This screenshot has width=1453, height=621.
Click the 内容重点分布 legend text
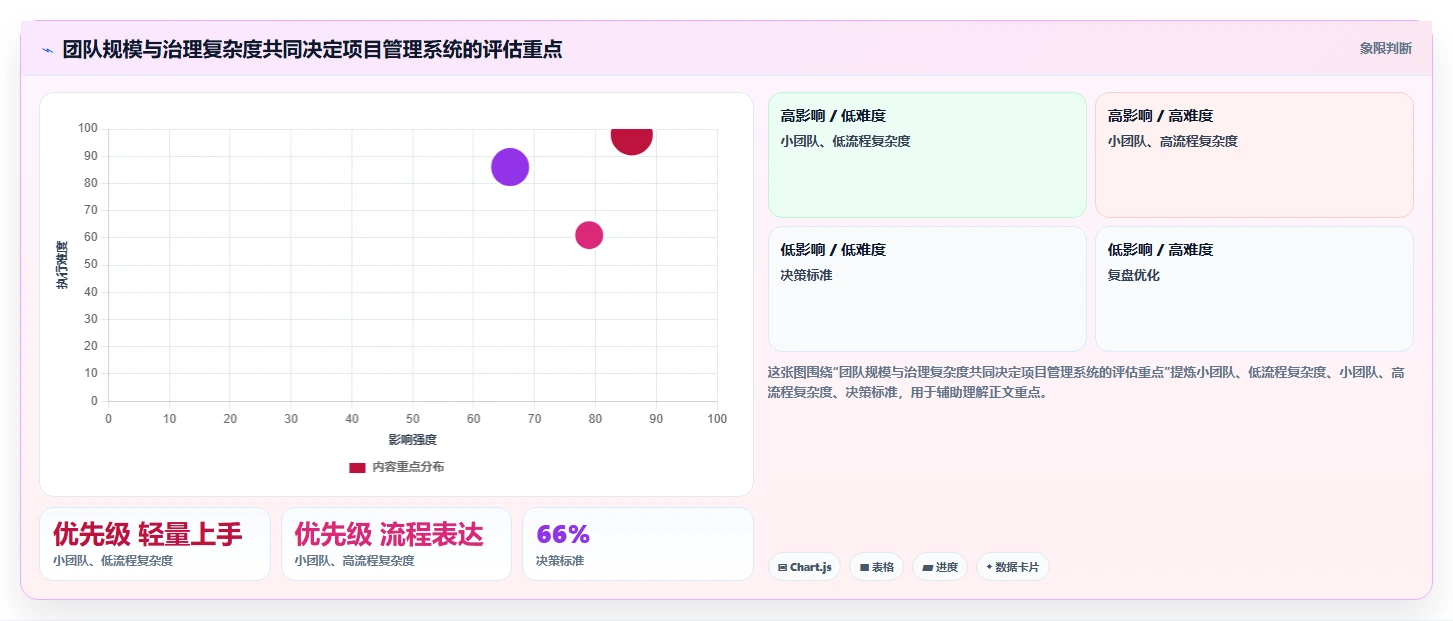click(408, 467)
